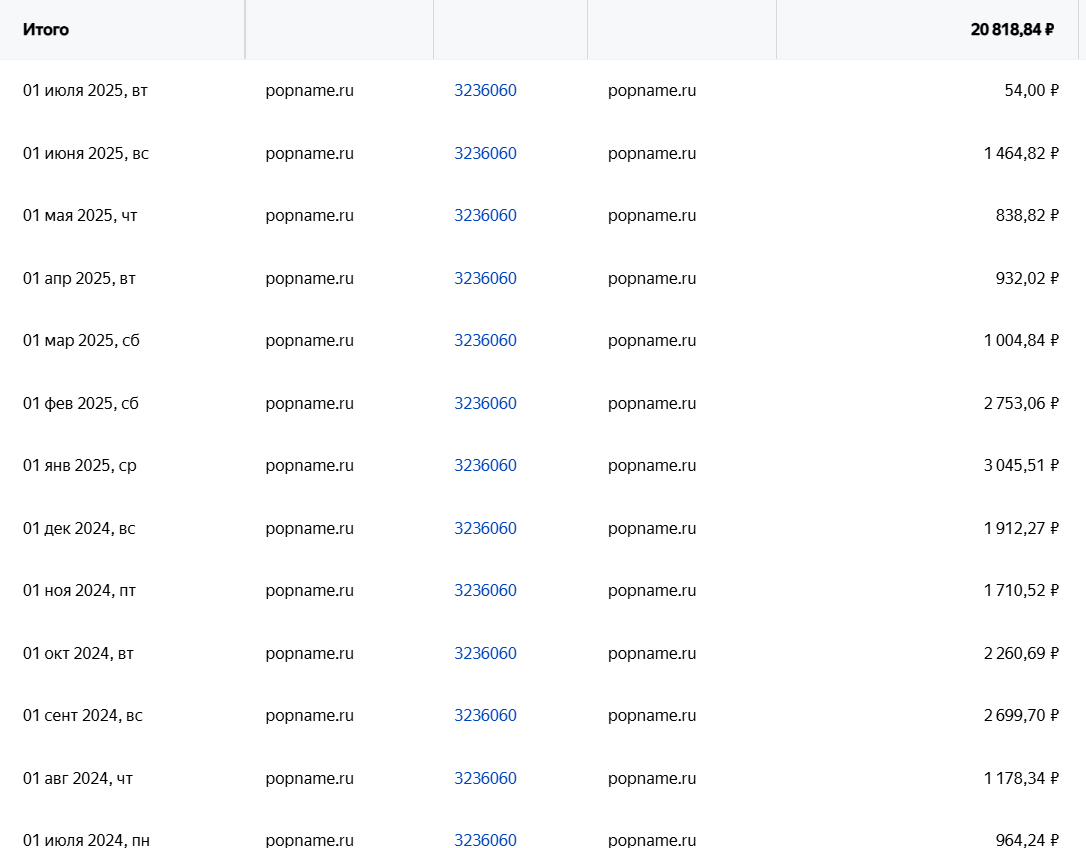Image resolution: width=1086 pixels, height=848 pixels.
Task: Click amount 2 260,69 ₽
Action: tap(1022, 653)
